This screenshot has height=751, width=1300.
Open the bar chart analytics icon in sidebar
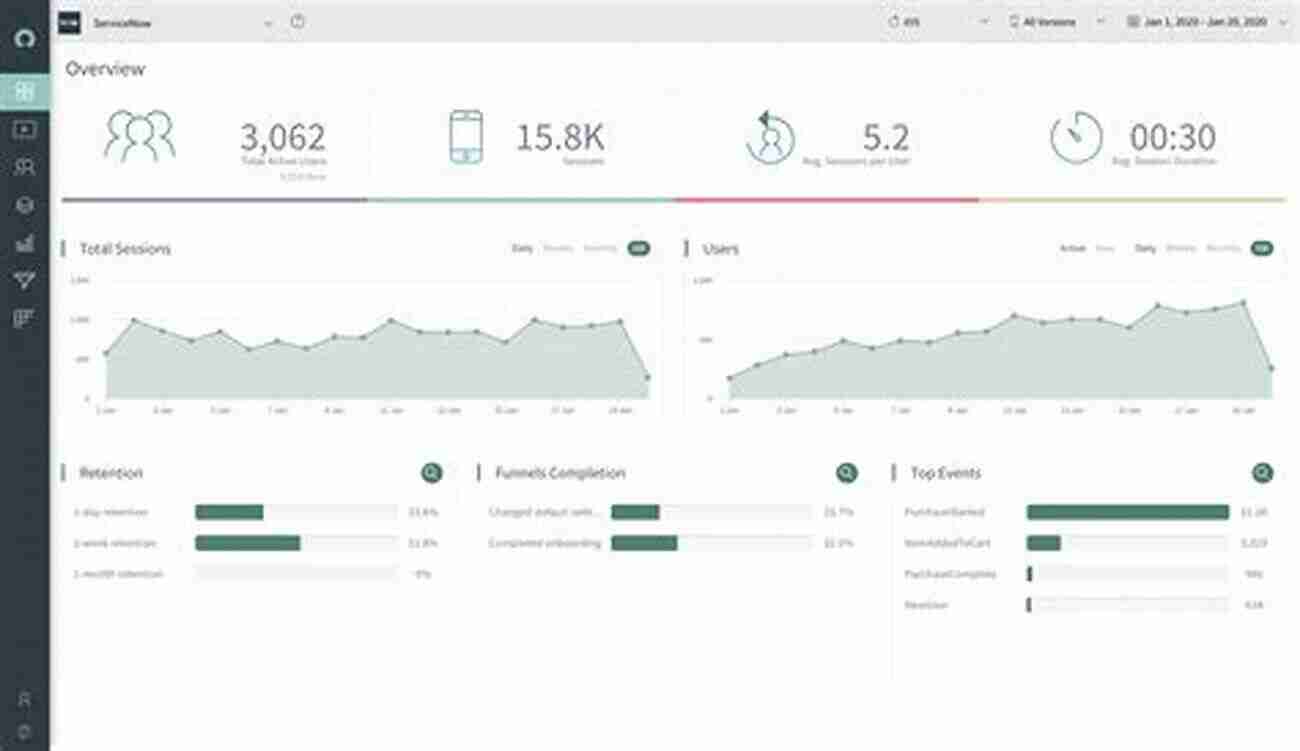coord(25,243)
